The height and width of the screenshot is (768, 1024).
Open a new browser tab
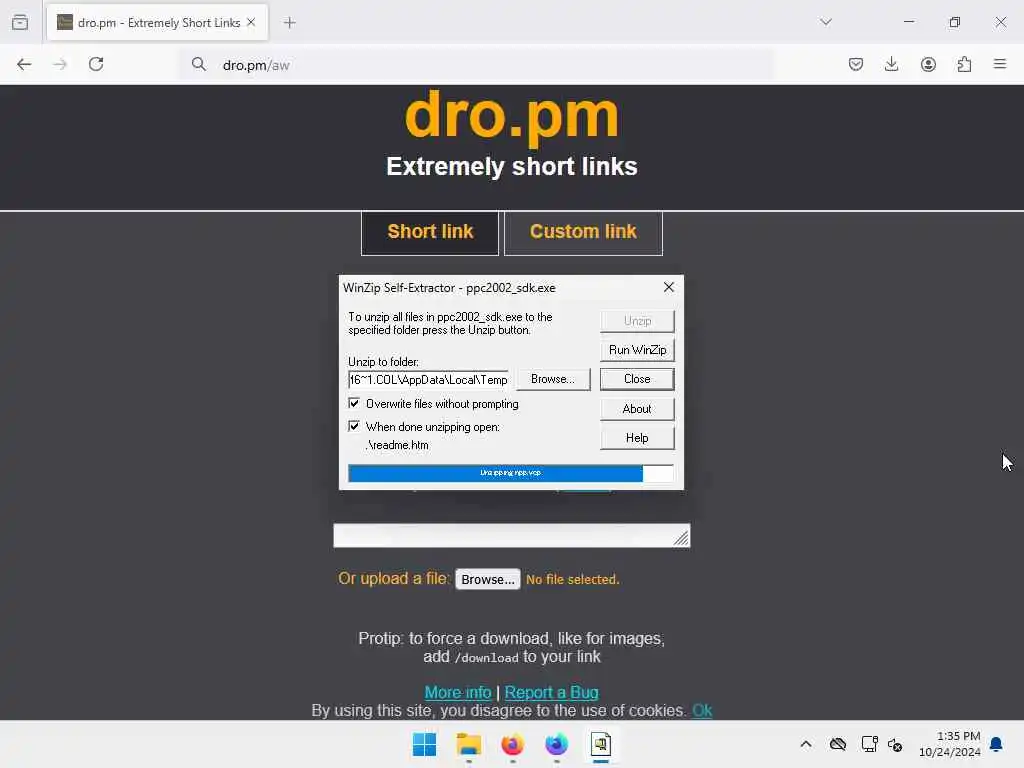(290, 22)
